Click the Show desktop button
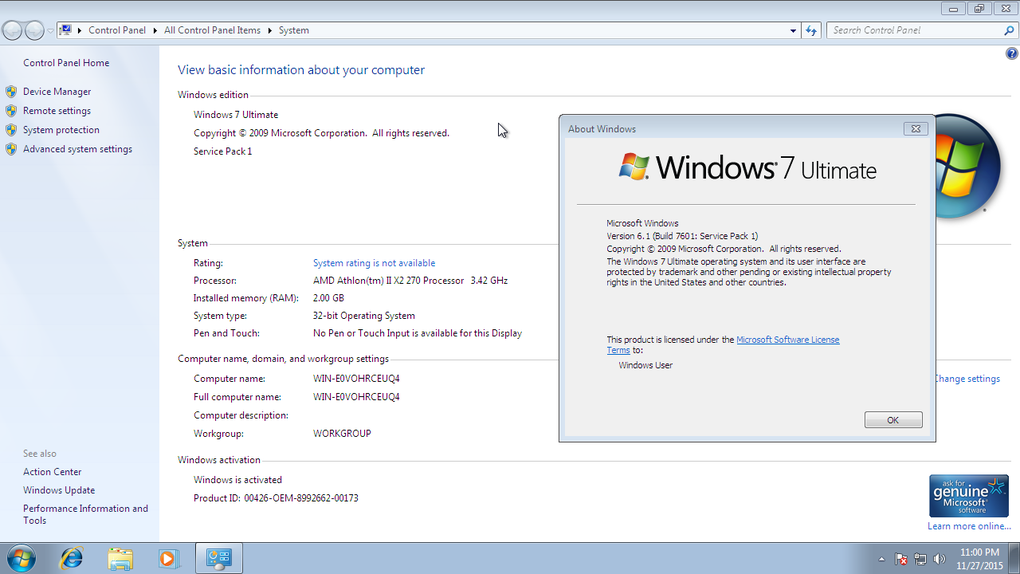Screen dimensions: 1020x574 1014,558
